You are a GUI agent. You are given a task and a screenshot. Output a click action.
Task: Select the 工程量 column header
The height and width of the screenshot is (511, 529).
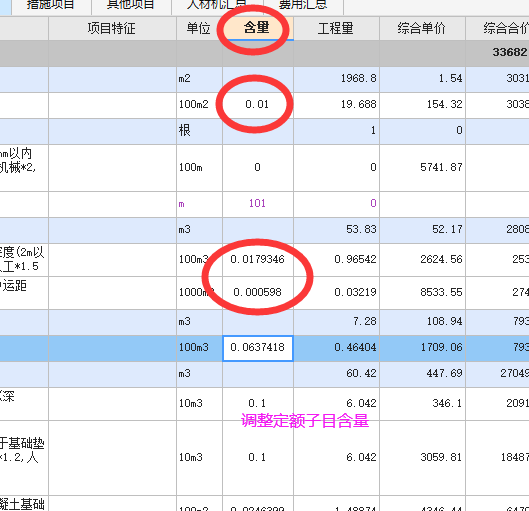(x=336, y=28)
